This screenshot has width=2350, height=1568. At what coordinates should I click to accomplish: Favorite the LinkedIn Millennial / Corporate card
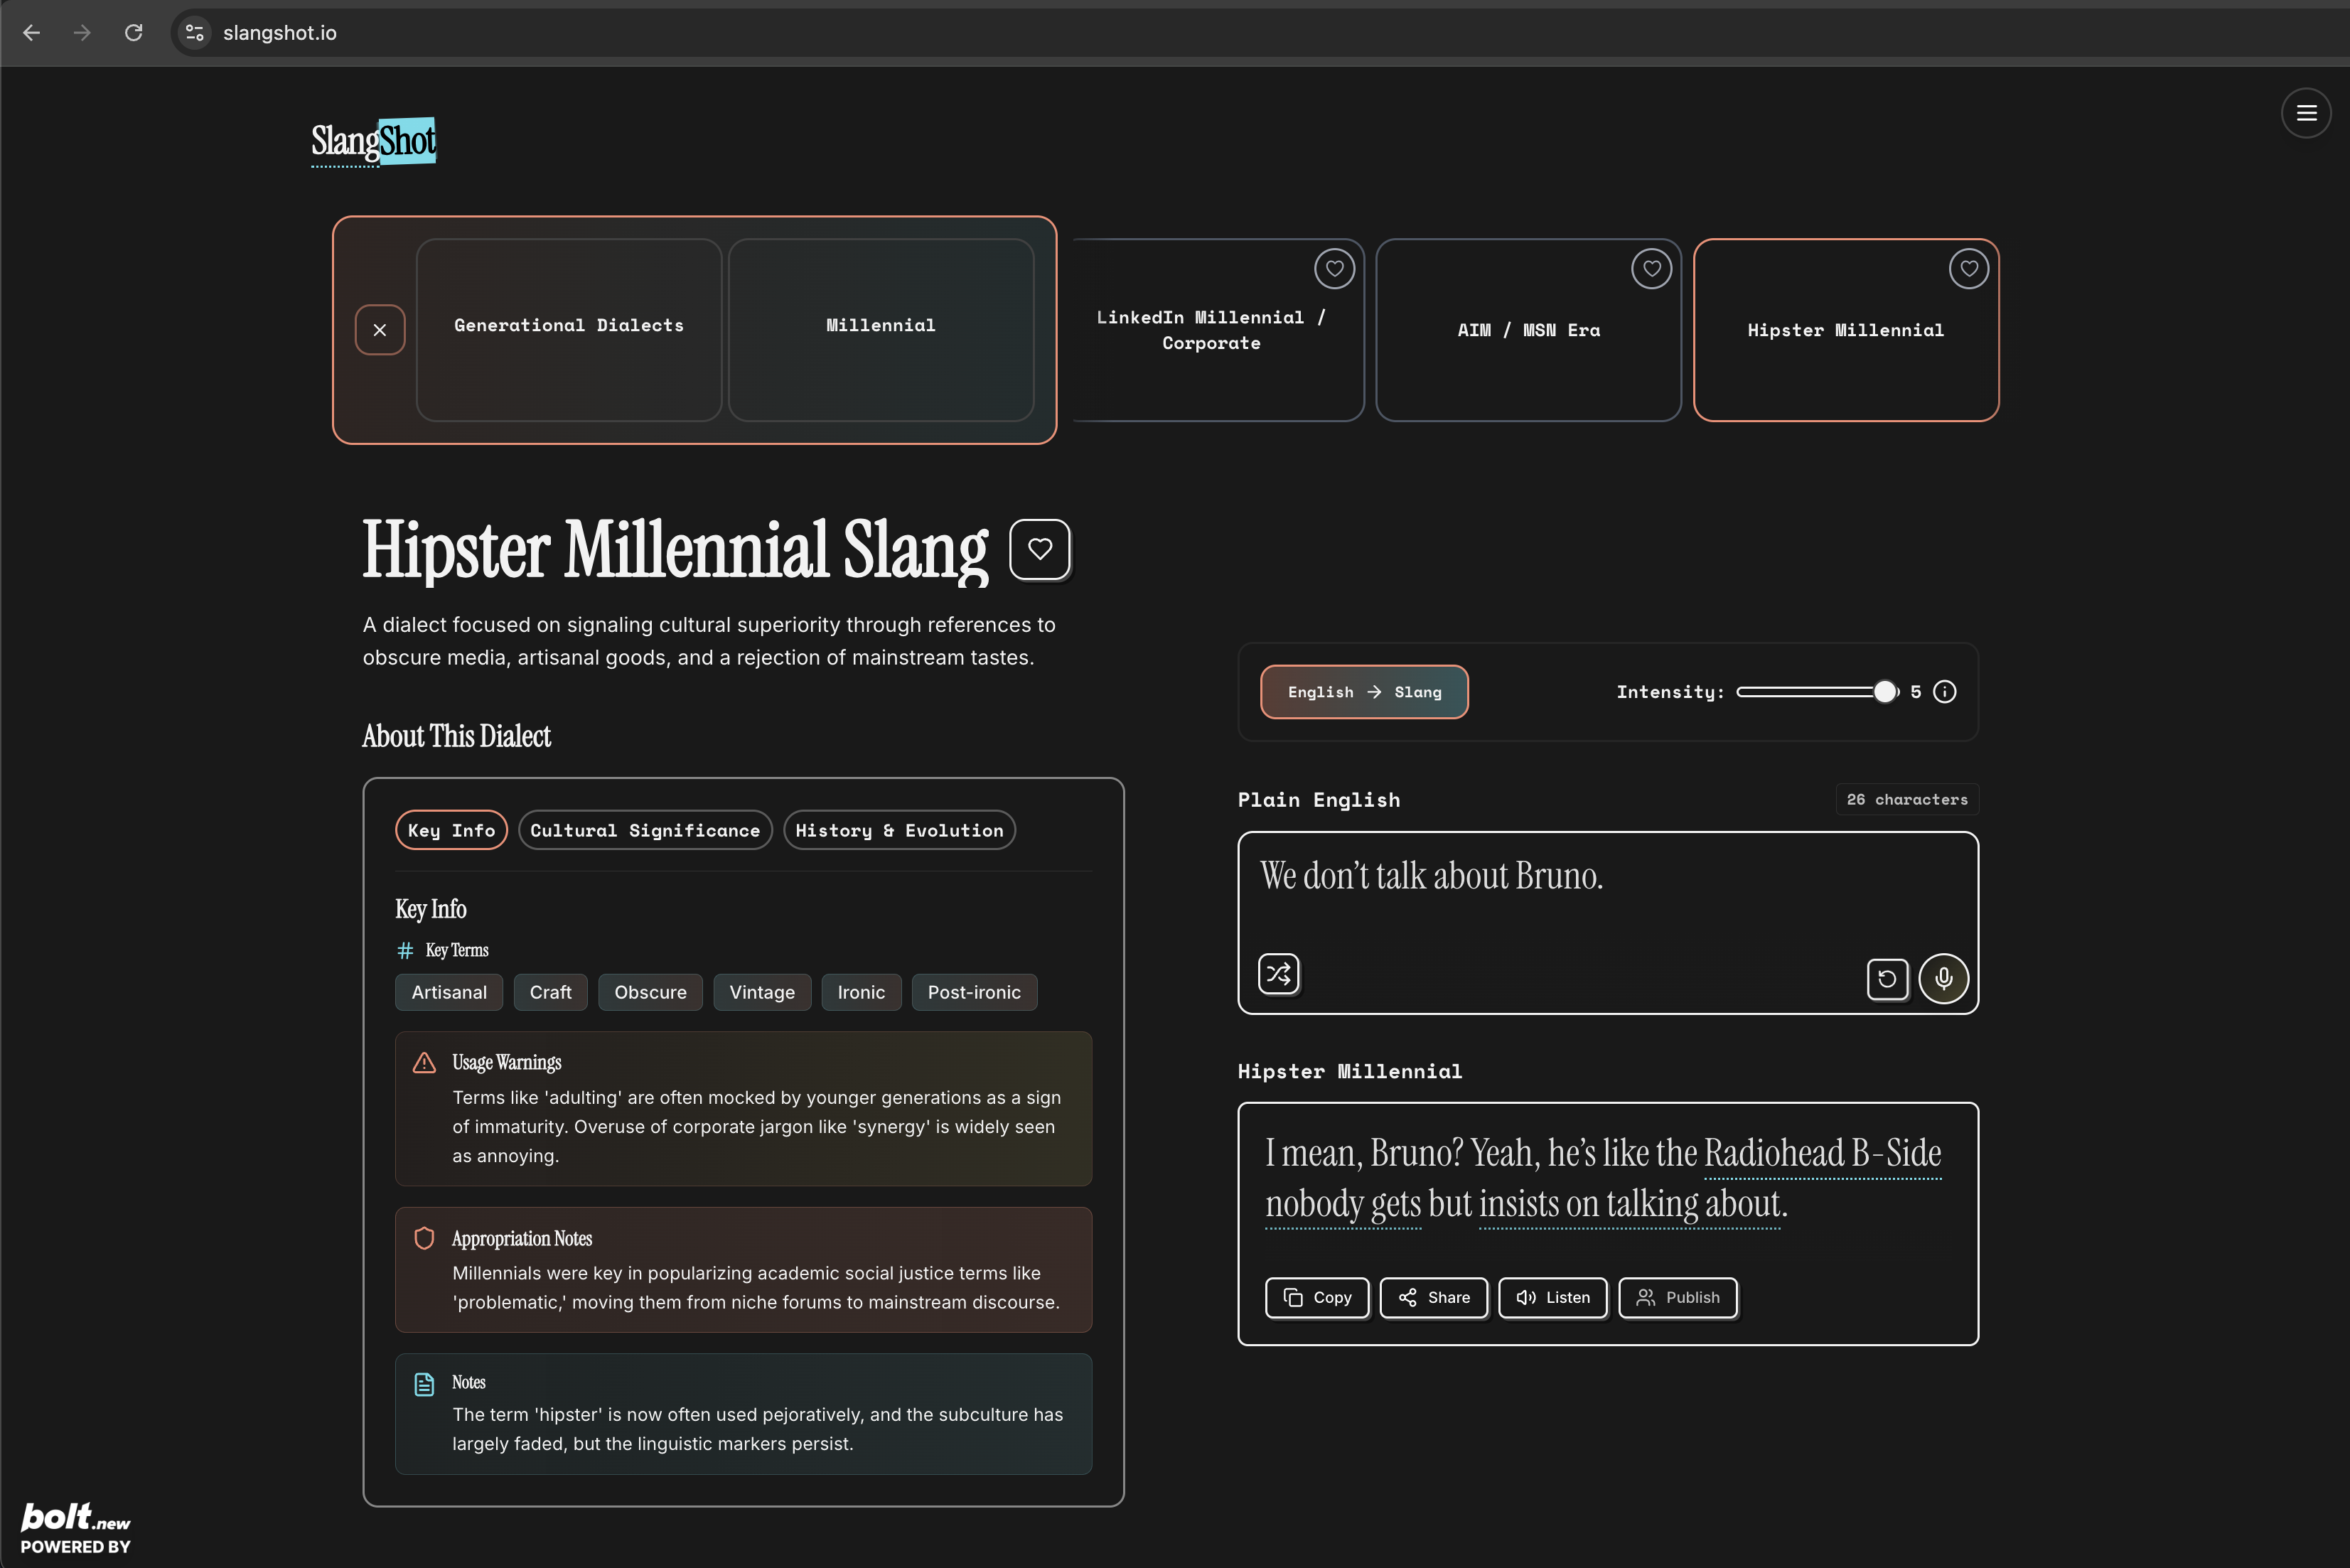[x=1334, y=268]
